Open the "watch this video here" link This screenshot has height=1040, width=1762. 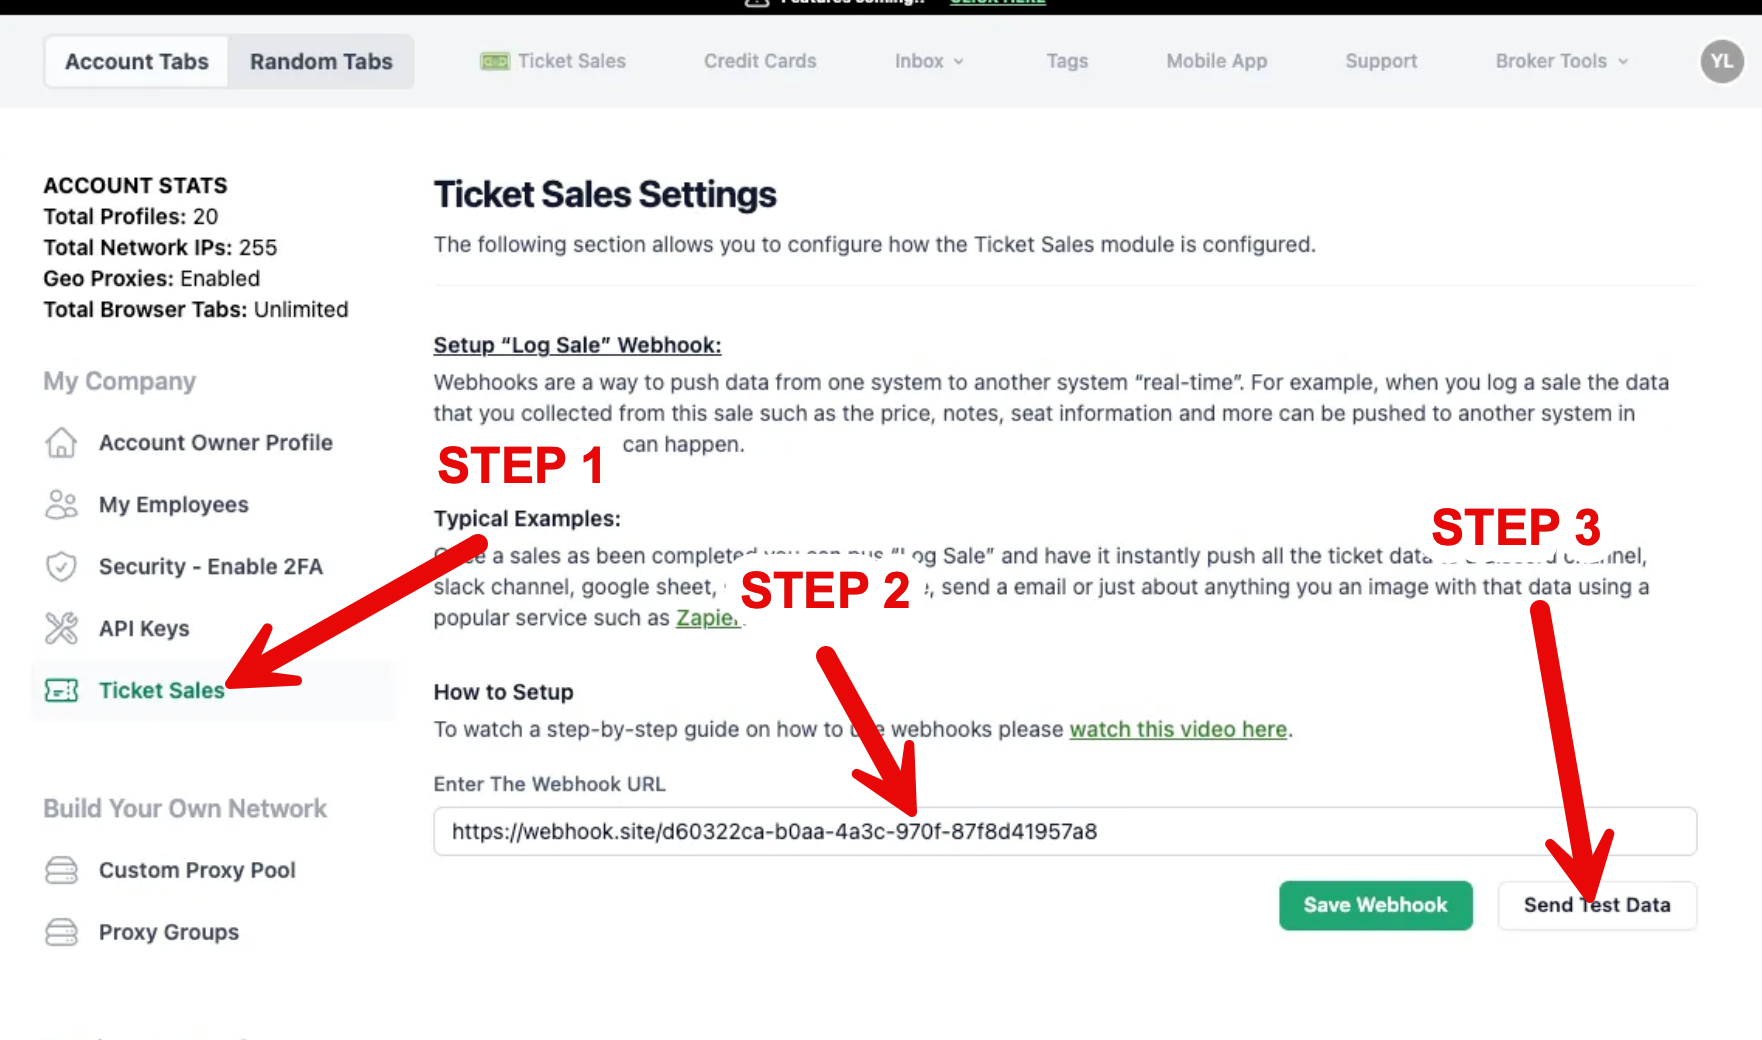(1178, 729)
